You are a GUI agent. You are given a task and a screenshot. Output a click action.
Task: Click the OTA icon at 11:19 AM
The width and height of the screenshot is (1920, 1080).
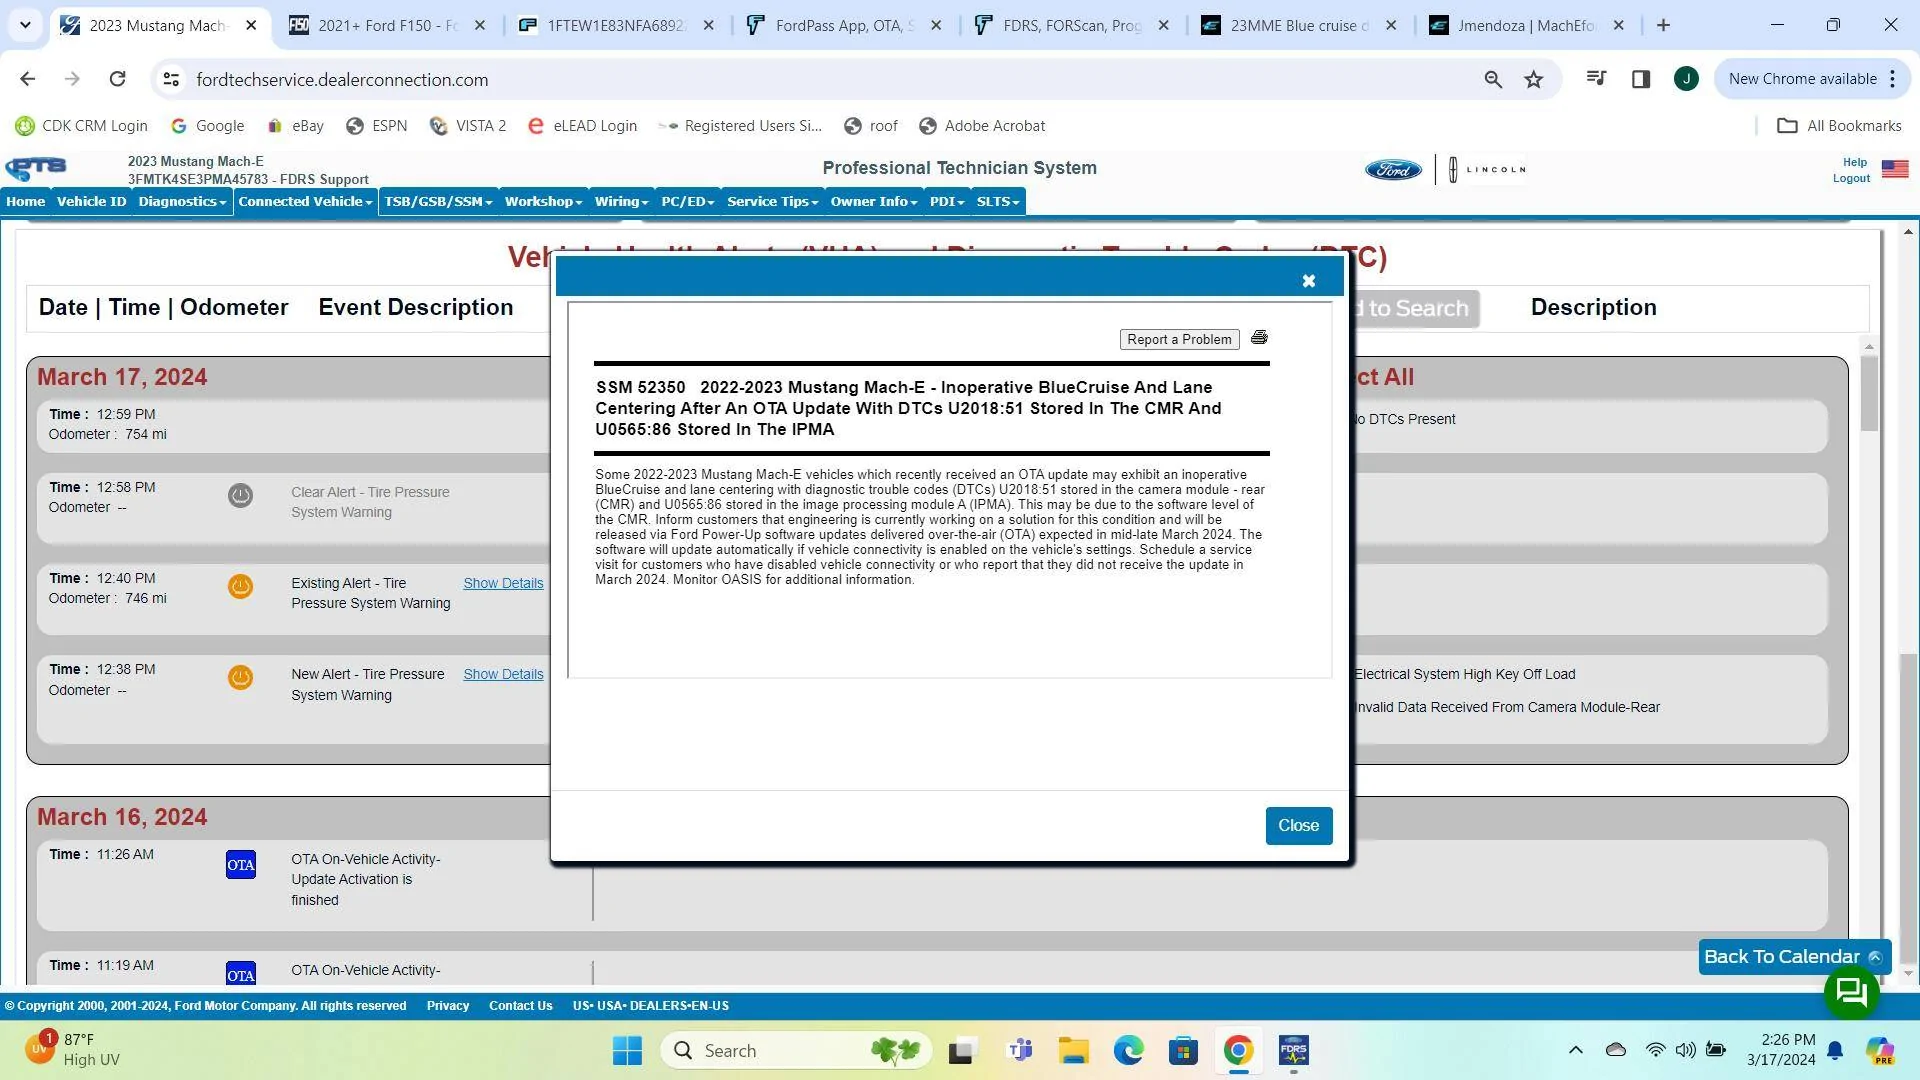point(241,974)
